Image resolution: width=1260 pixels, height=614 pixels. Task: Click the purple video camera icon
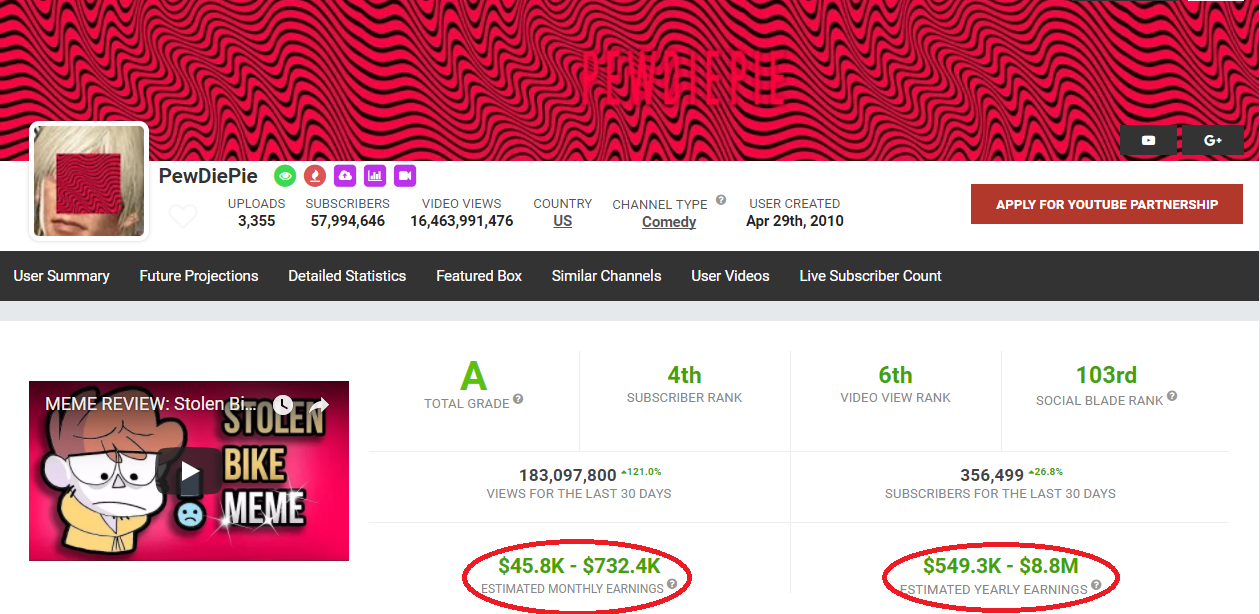tap(405, 176)
